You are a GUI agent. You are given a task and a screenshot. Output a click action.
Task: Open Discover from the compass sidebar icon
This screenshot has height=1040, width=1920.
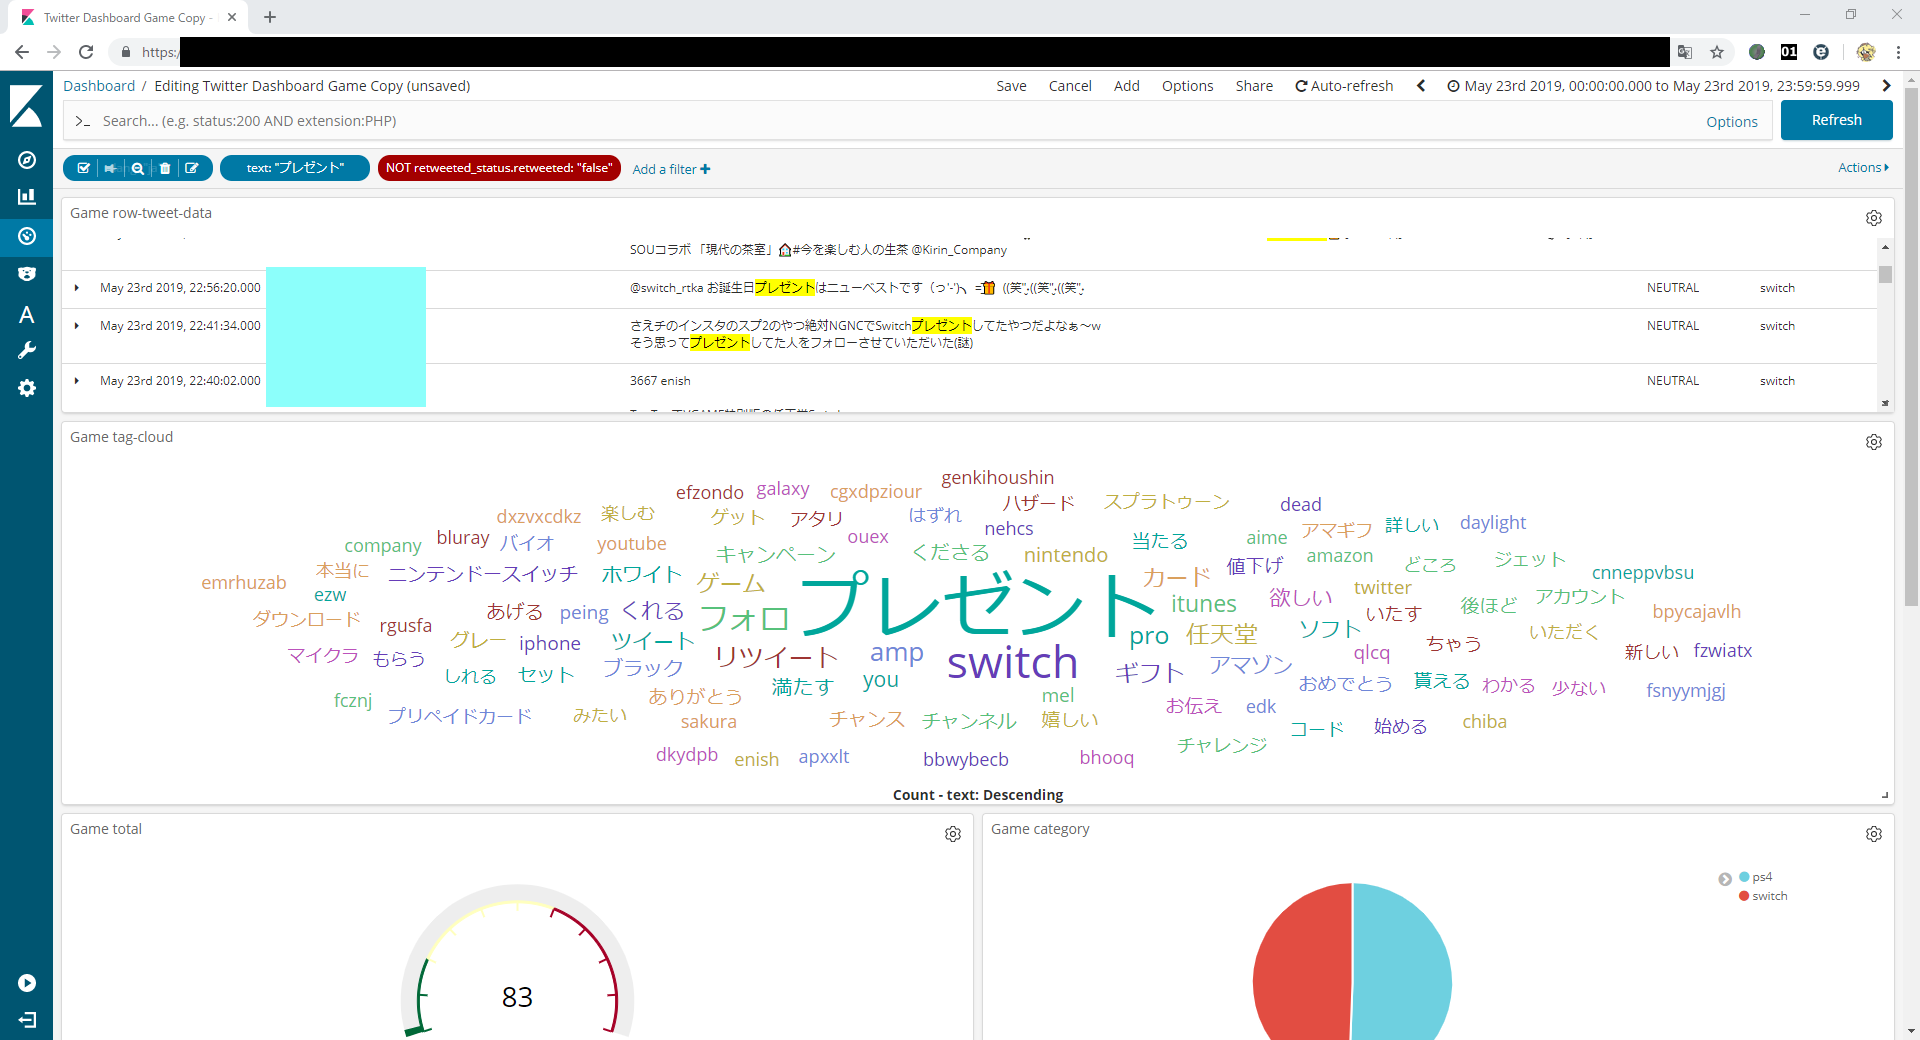(x=27, y=160)
